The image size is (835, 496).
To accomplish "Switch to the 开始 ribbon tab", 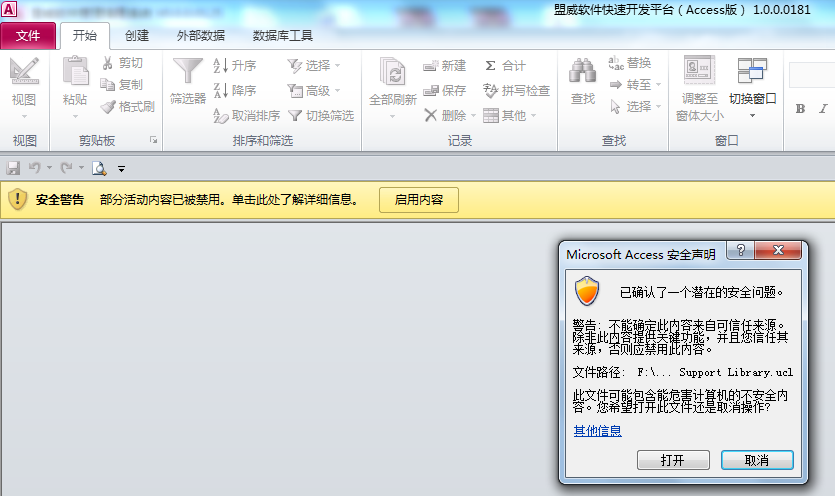I will point(85,36).
